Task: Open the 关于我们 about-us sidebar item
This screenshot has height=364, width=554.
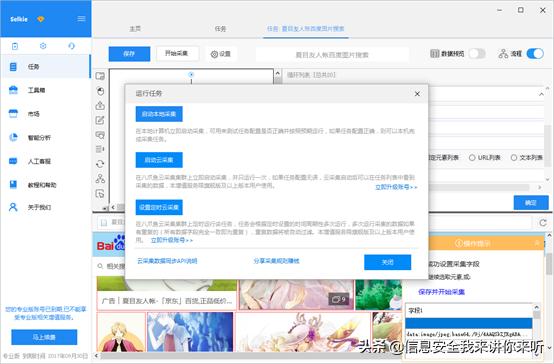Action: [x=46, y=207]
